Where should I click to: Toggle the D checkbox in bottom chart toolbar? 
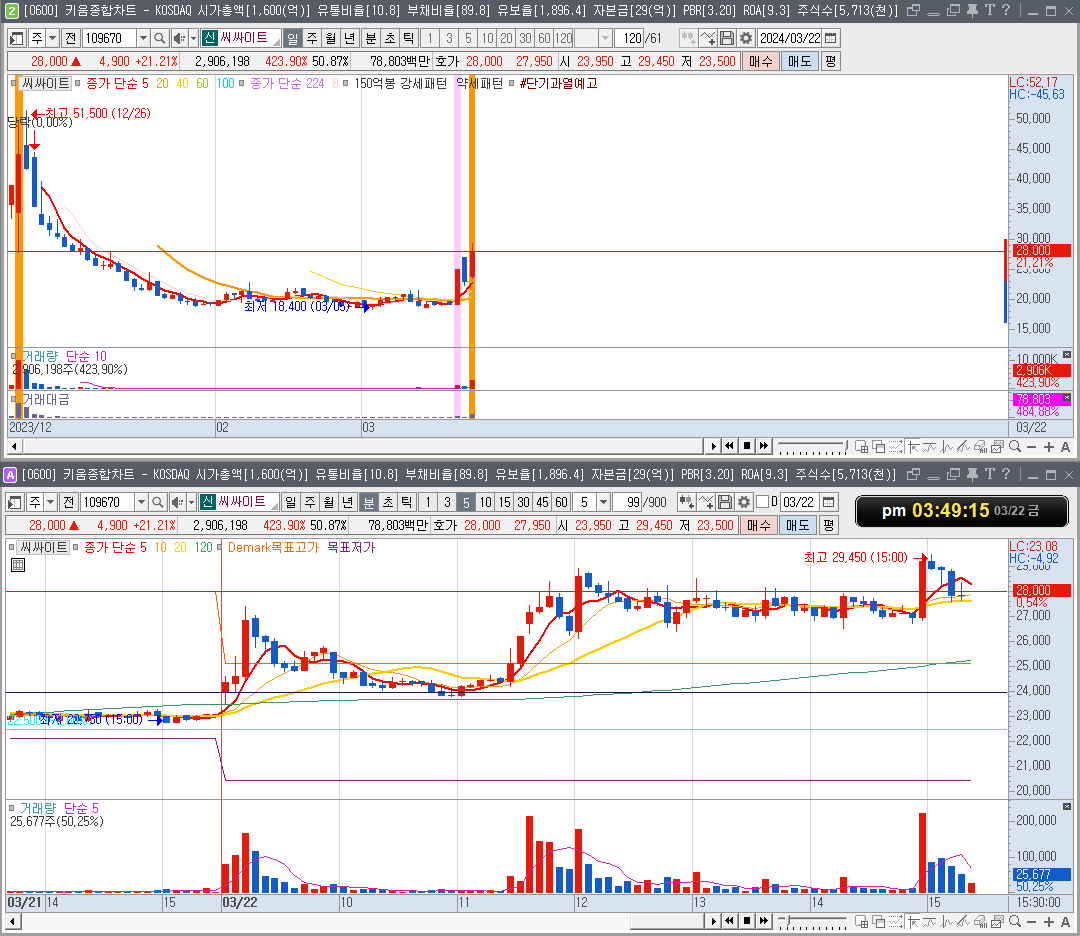(x=762, y=502)
